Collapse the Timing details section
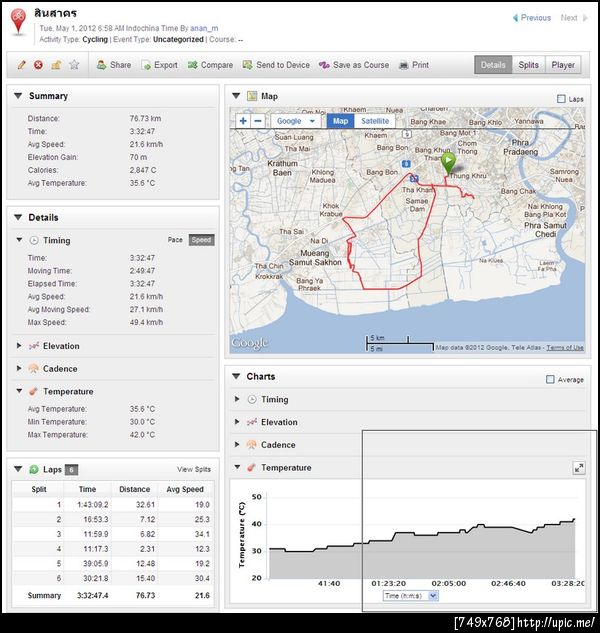 19,240
